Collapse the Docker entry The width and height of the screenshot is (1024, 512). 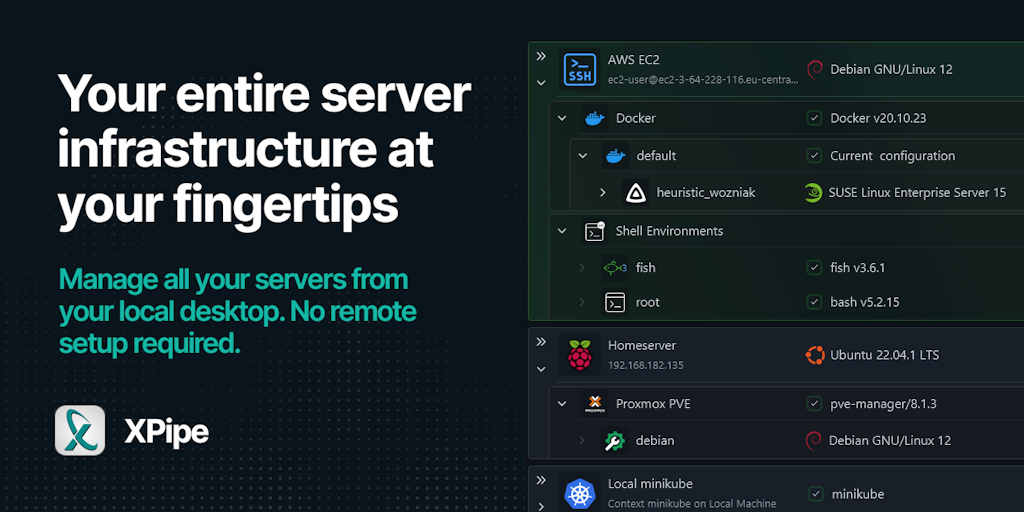coord(562,118)
